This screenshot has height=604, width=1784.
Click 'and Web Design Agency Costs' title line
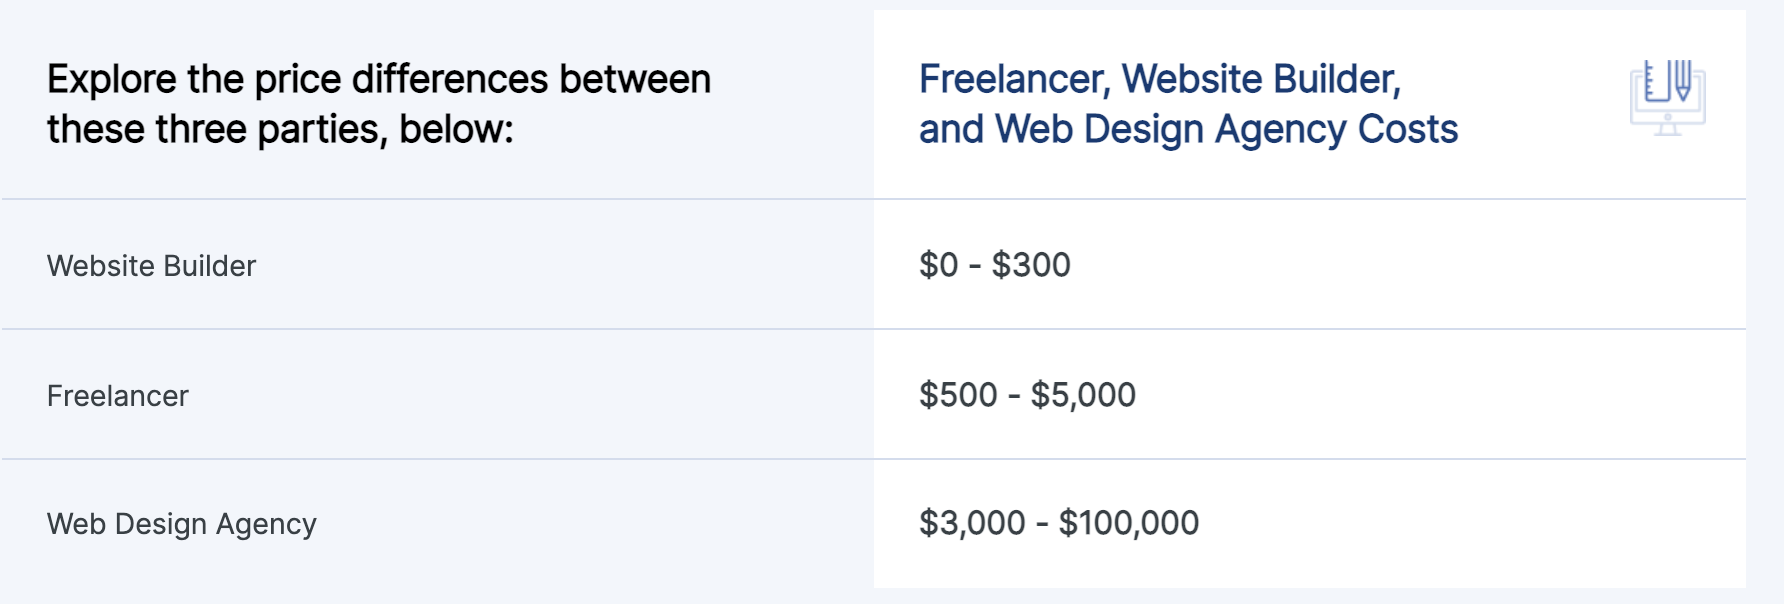coord(1188,130)
